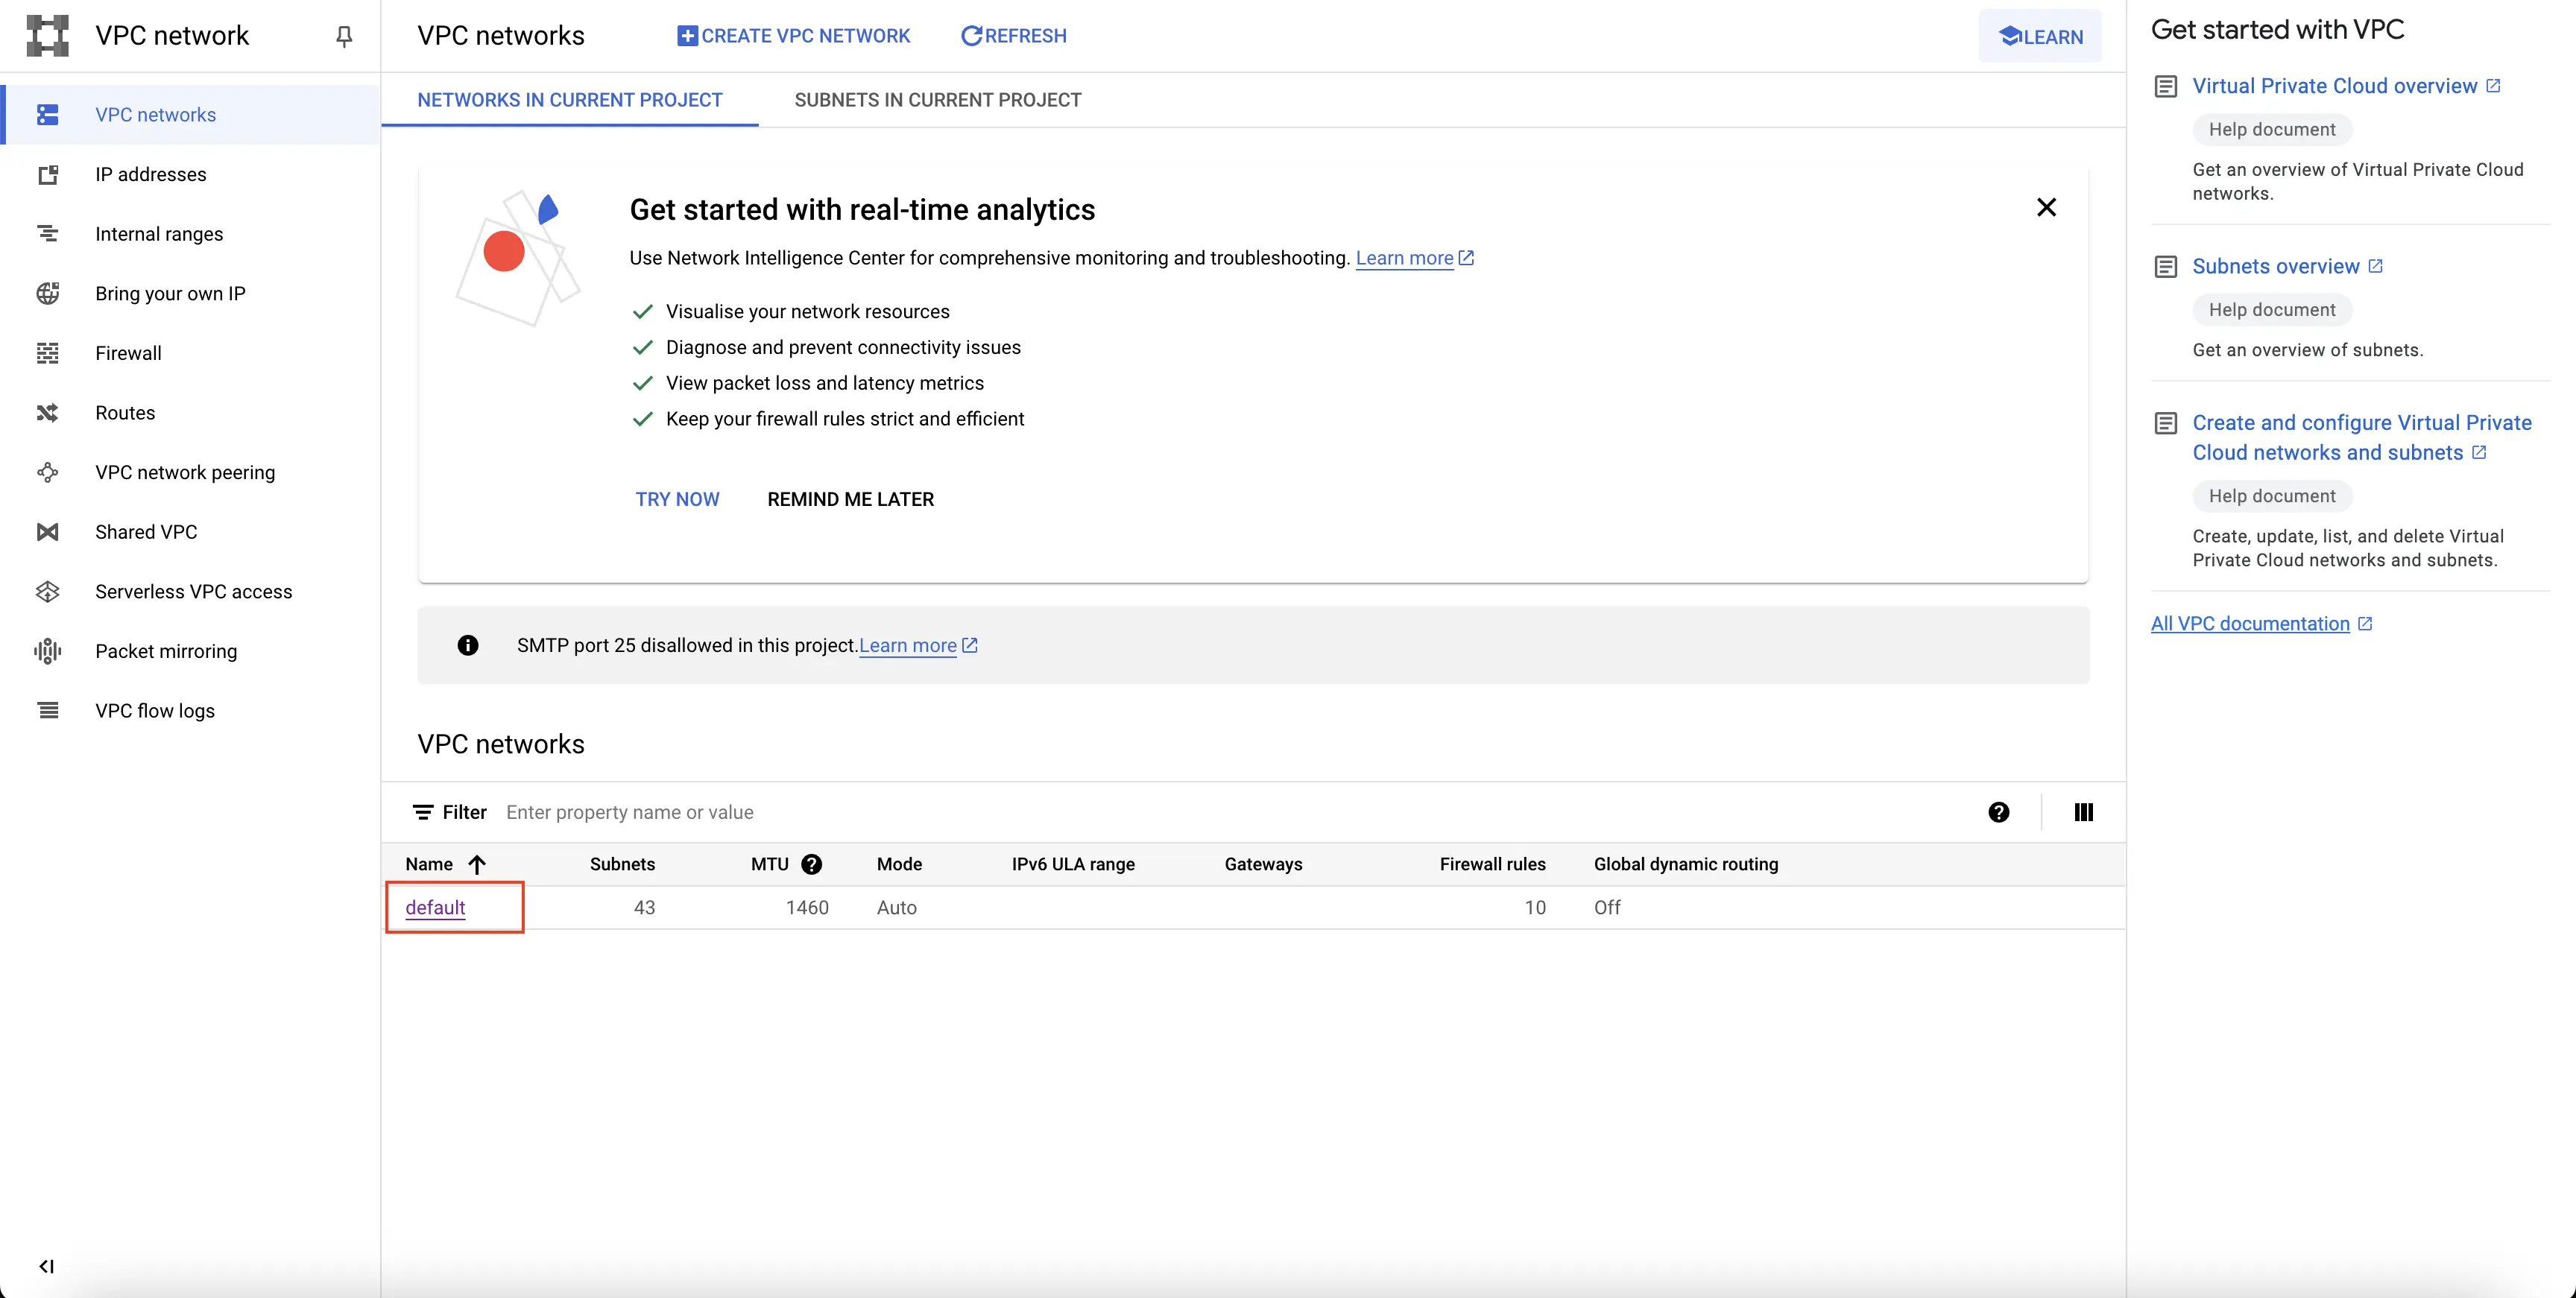Click the Off routing cell
The image size is (2576, 1298).
(x=1607, y=908)
